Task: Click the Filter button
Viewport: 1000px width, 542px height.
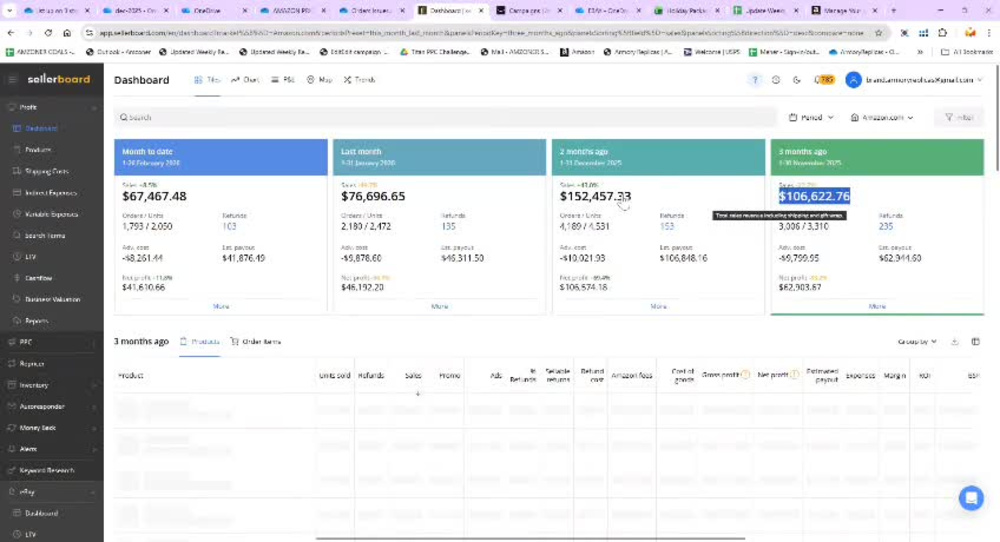Action: (959, 117)
